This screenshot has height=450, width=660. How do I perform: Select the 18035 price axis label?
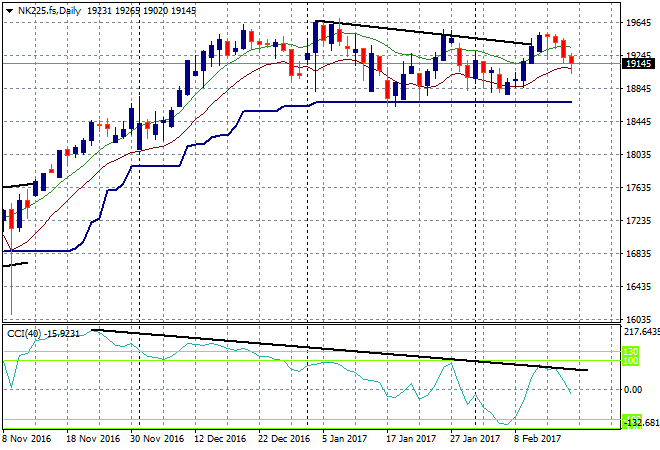pyautogui.click(x=639, y=154)
